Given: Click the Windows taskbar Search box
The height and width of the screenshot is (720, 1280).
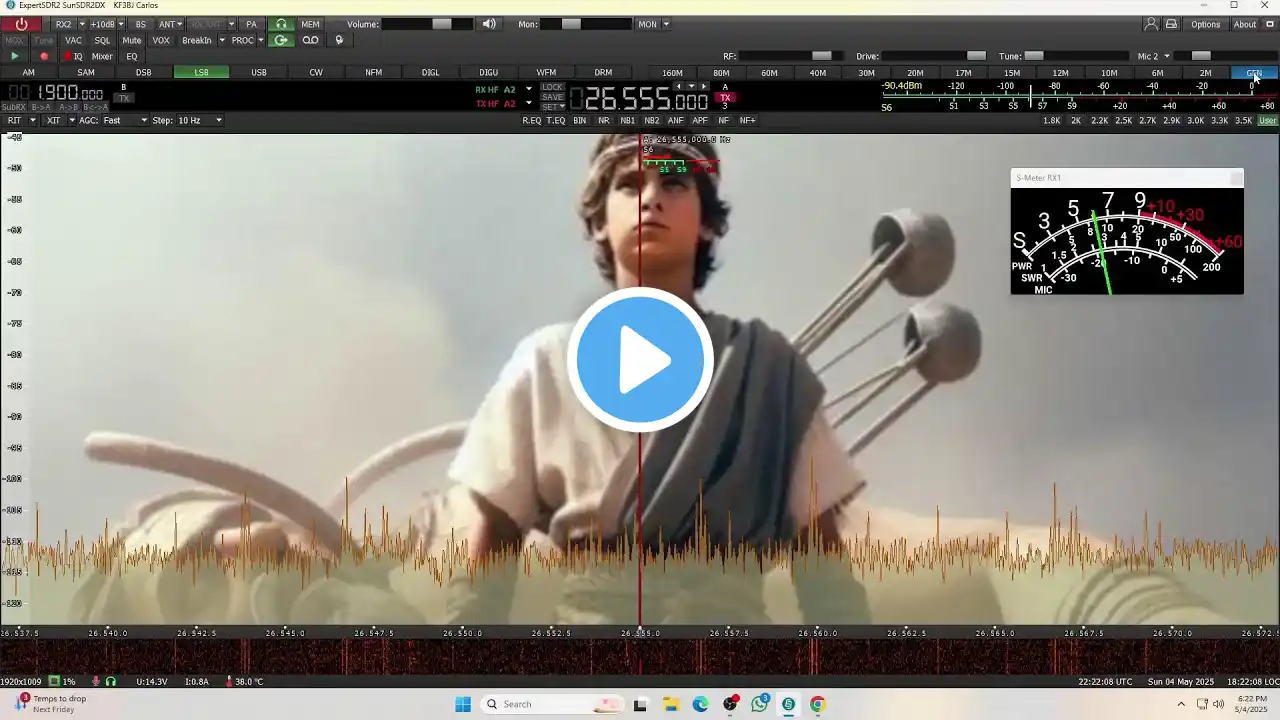Looking at the screenshot, I should pyautogui.click(x=552, y=704).
